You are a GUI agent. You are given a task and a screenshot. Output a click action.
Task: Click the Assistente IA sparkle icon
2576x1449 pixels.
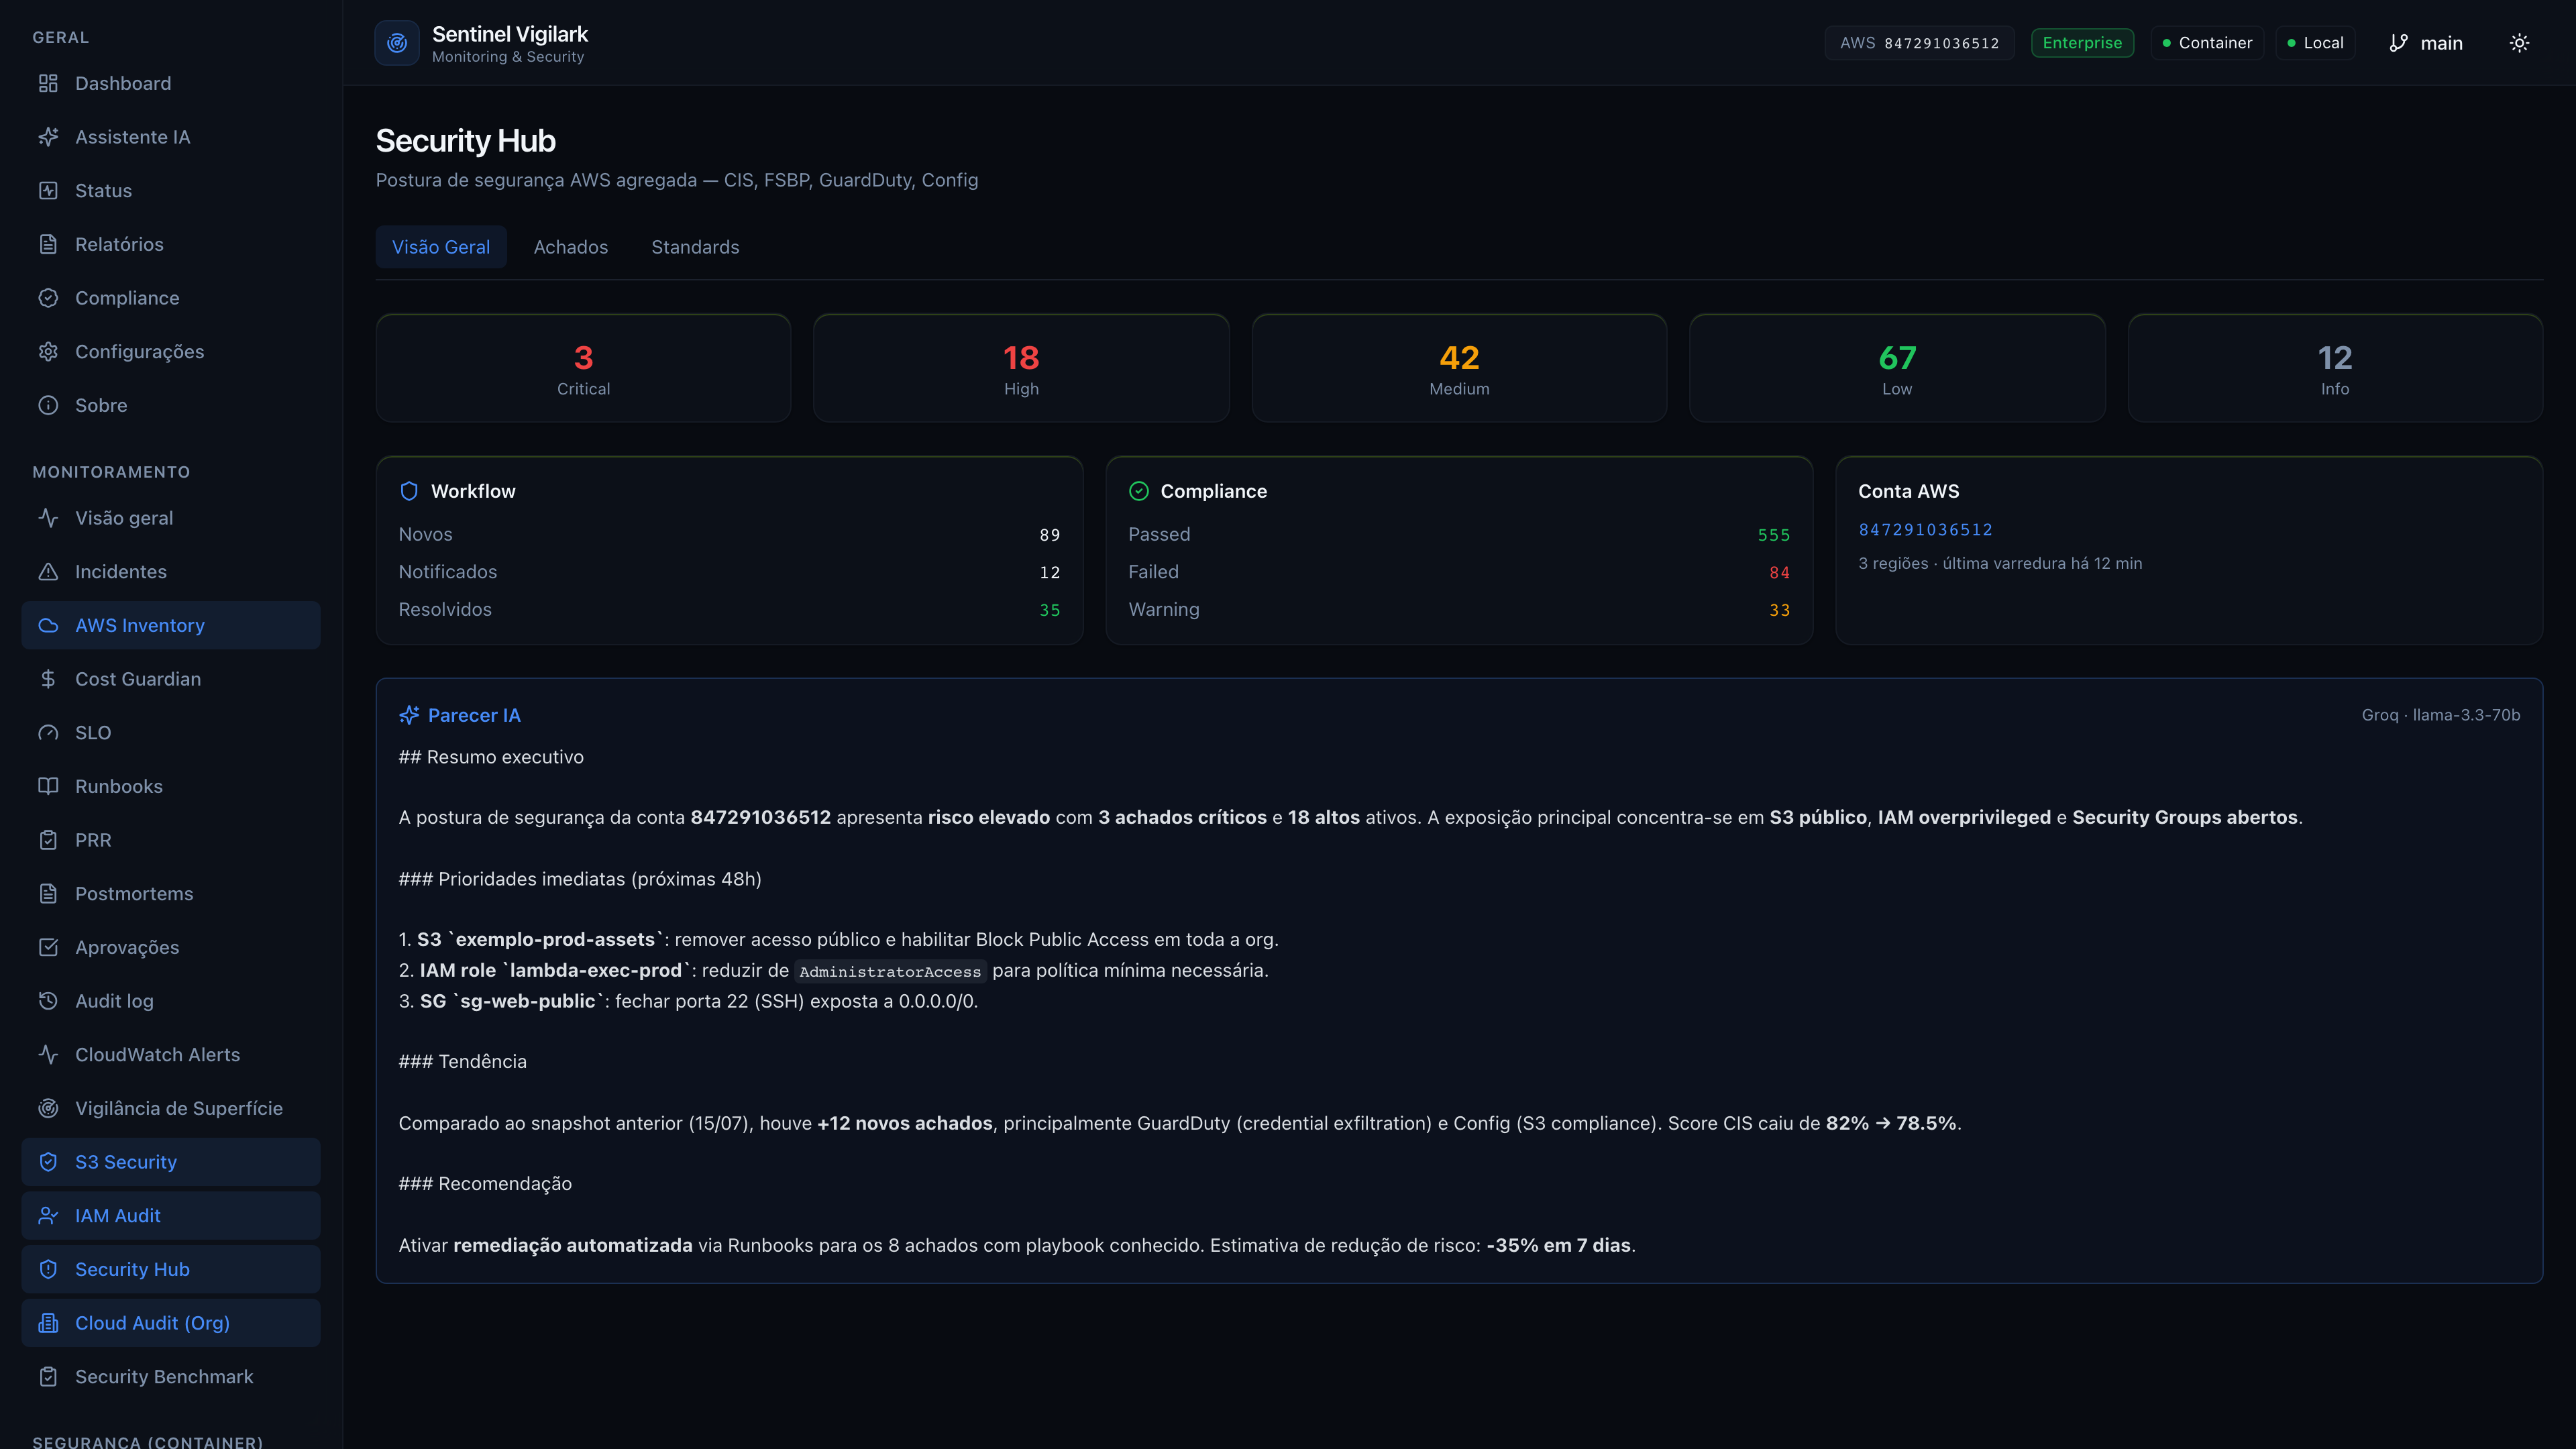point(48,137)
